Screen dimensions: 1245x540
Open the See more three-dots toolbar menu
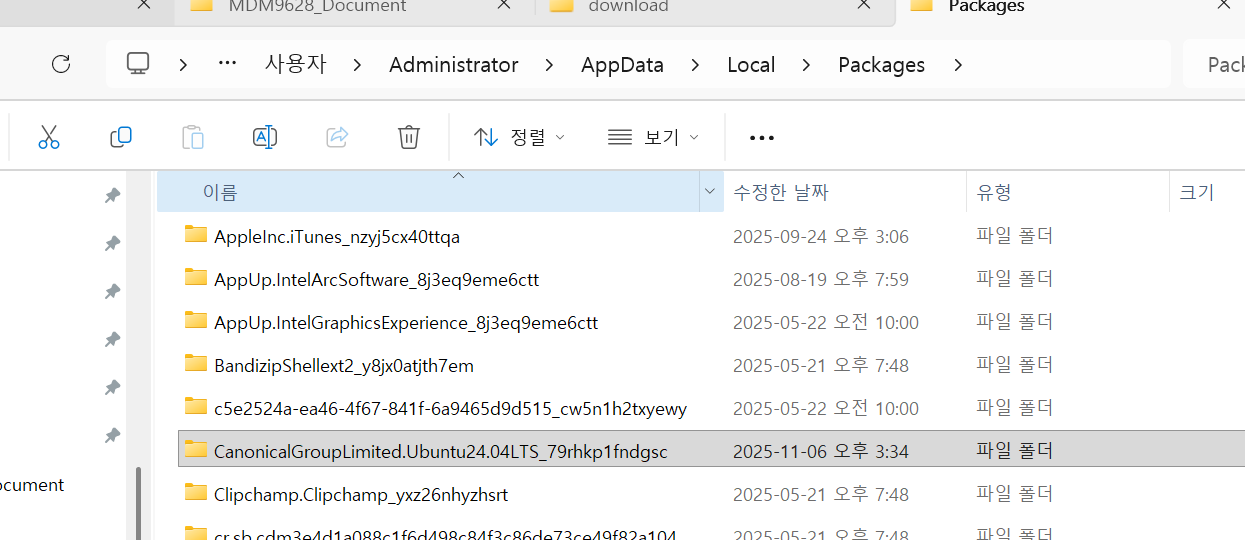pyautogui.click(x=762, y=138)
